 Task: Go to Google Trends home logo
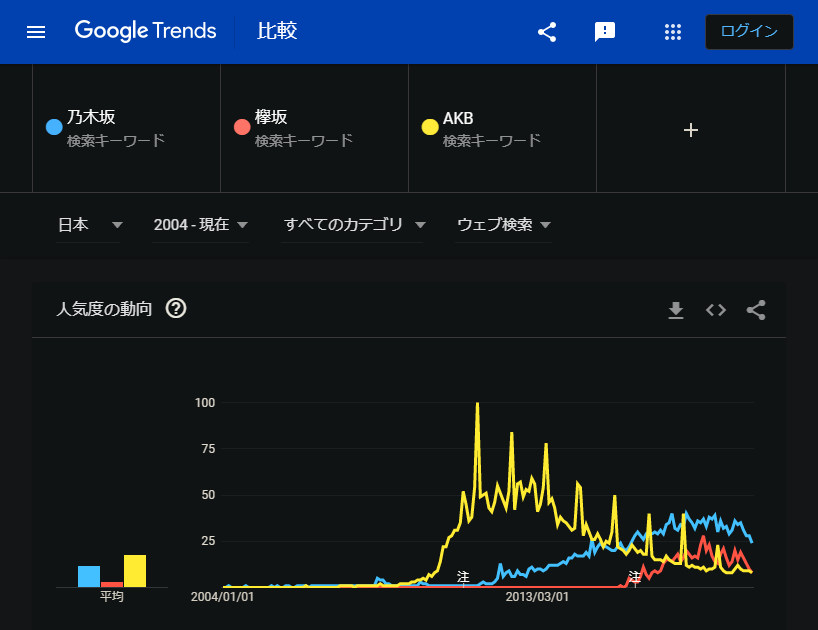(145, 31)
